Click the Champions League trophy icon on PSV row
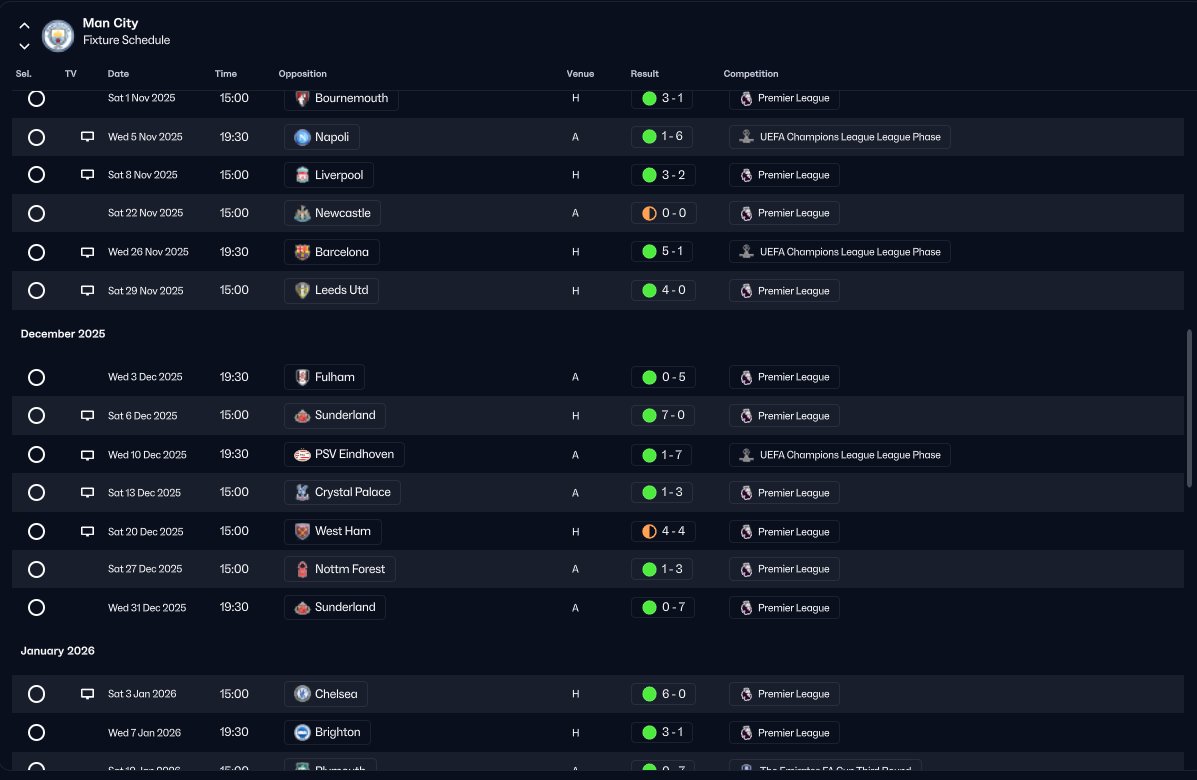1197x780 pixels. 747,455
